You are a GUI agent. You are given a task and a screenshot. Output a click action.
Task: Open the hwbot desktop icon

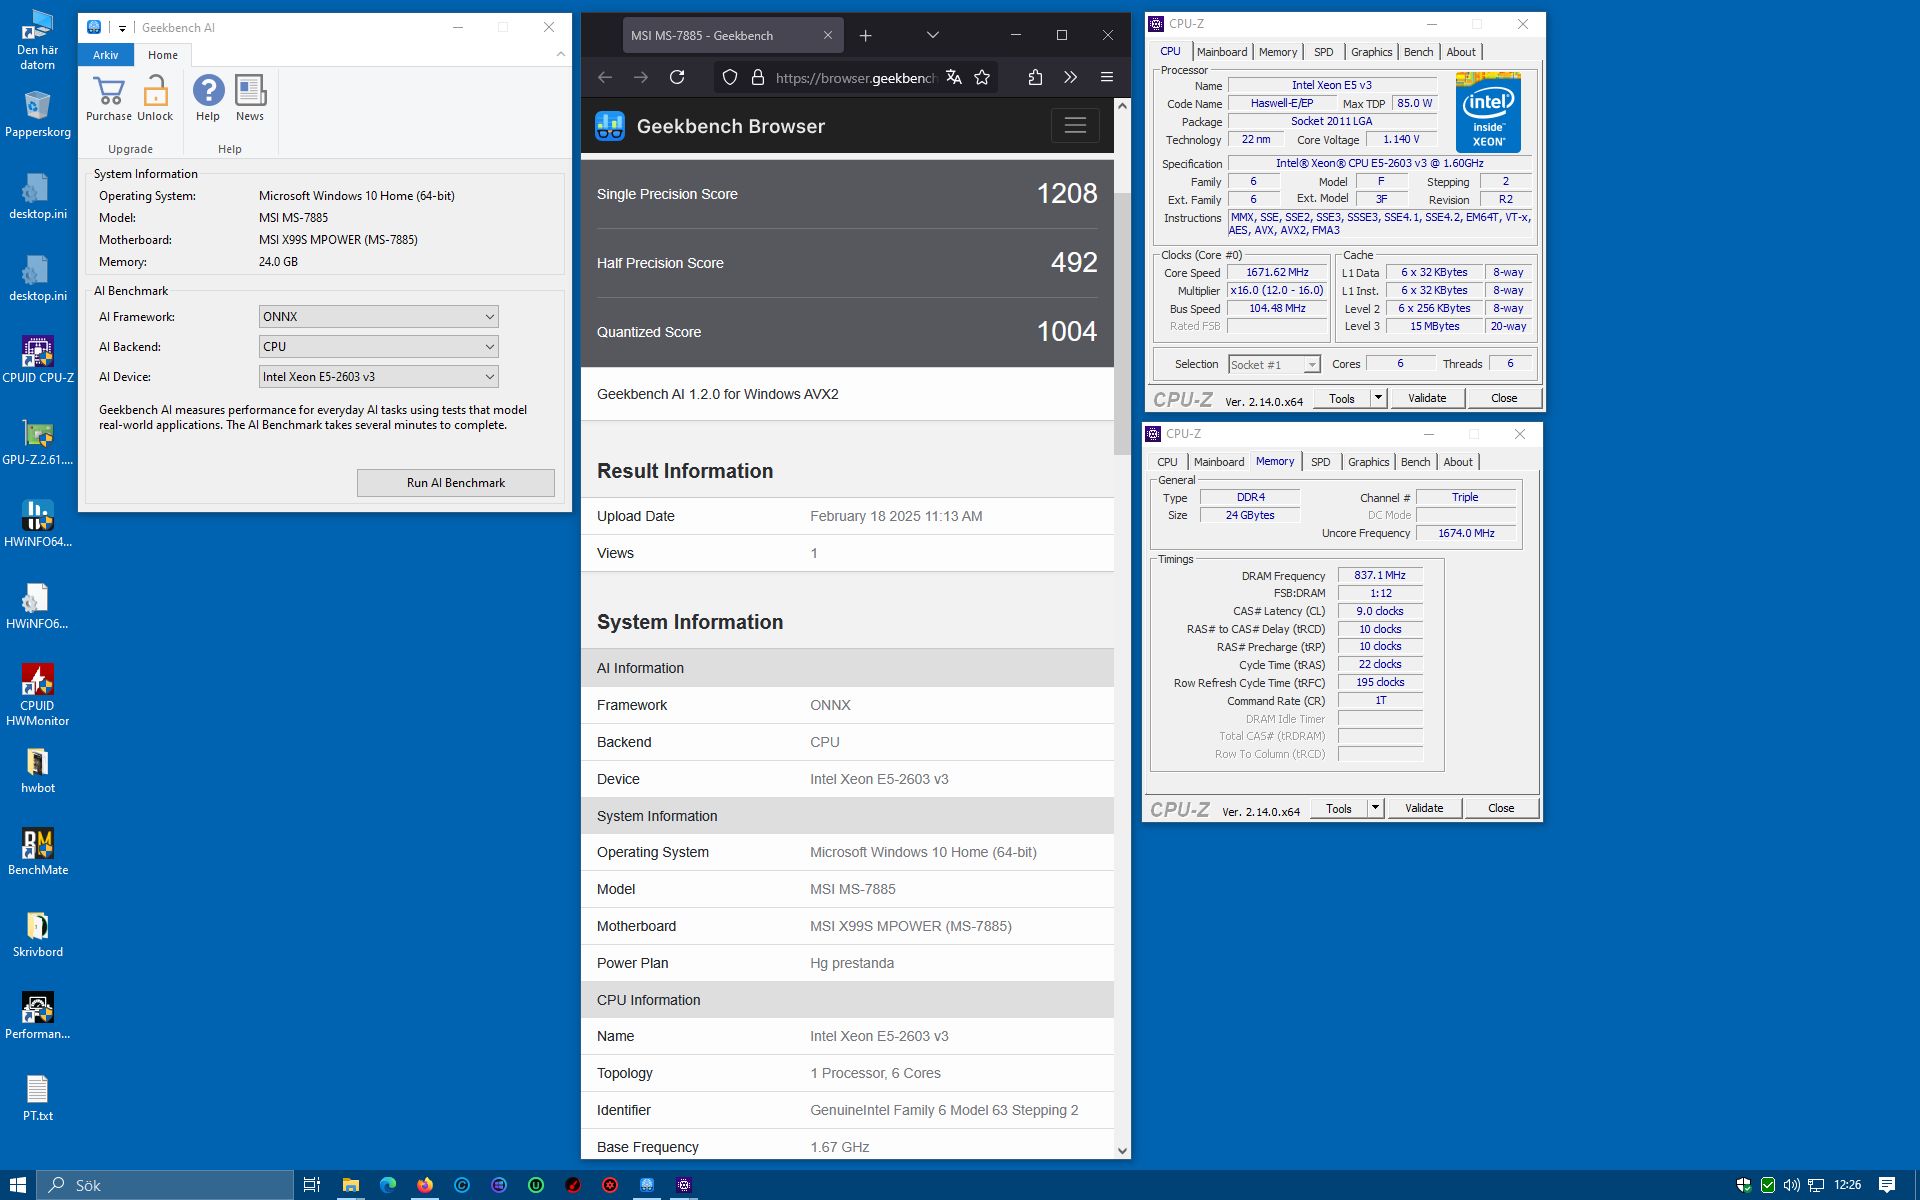38,770
